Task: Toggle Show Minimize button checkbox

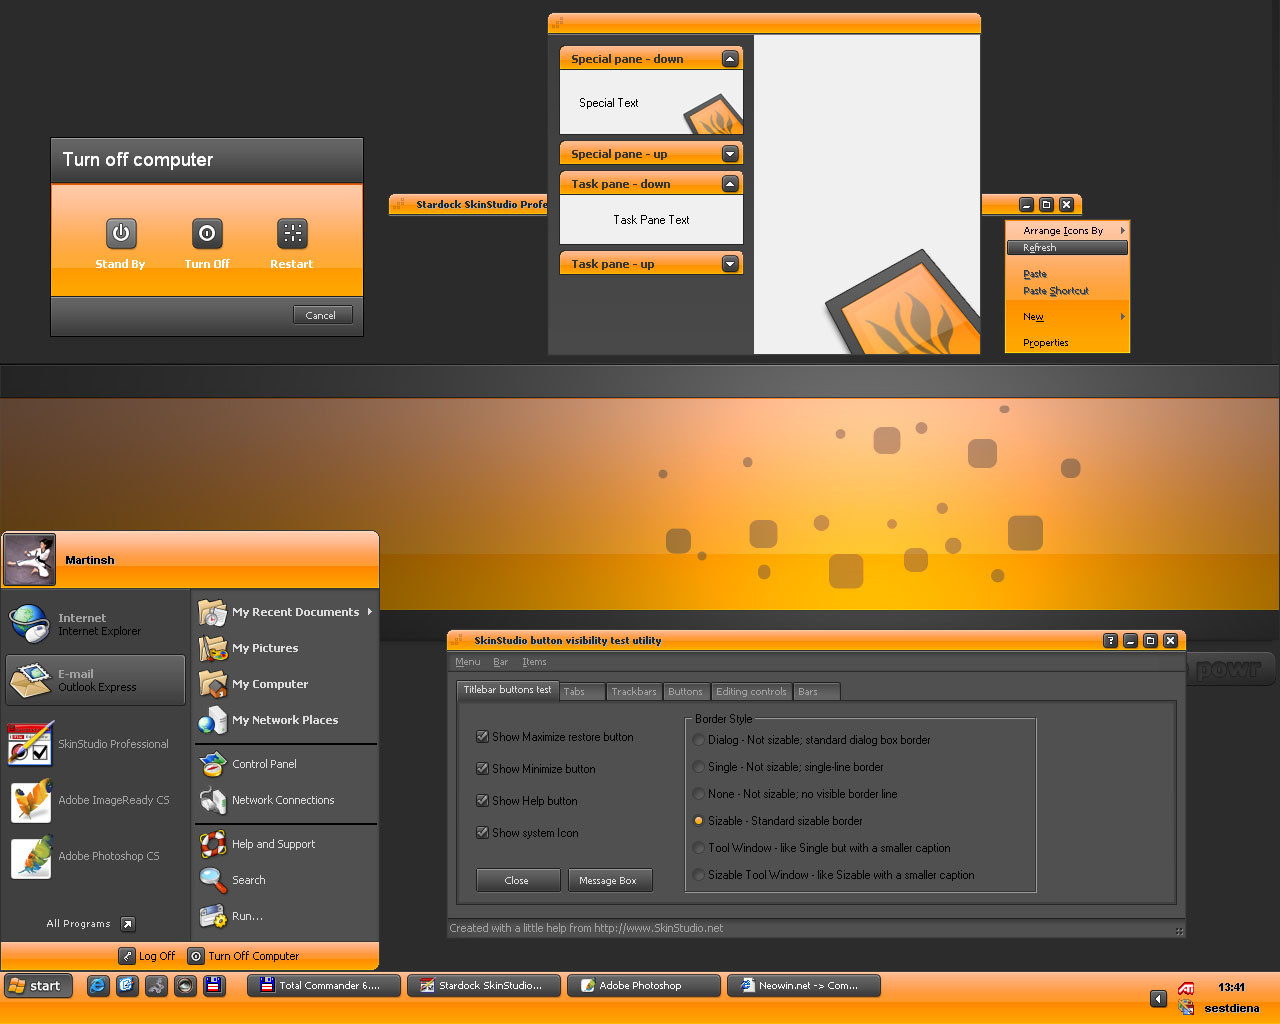Action: point(483,769)
